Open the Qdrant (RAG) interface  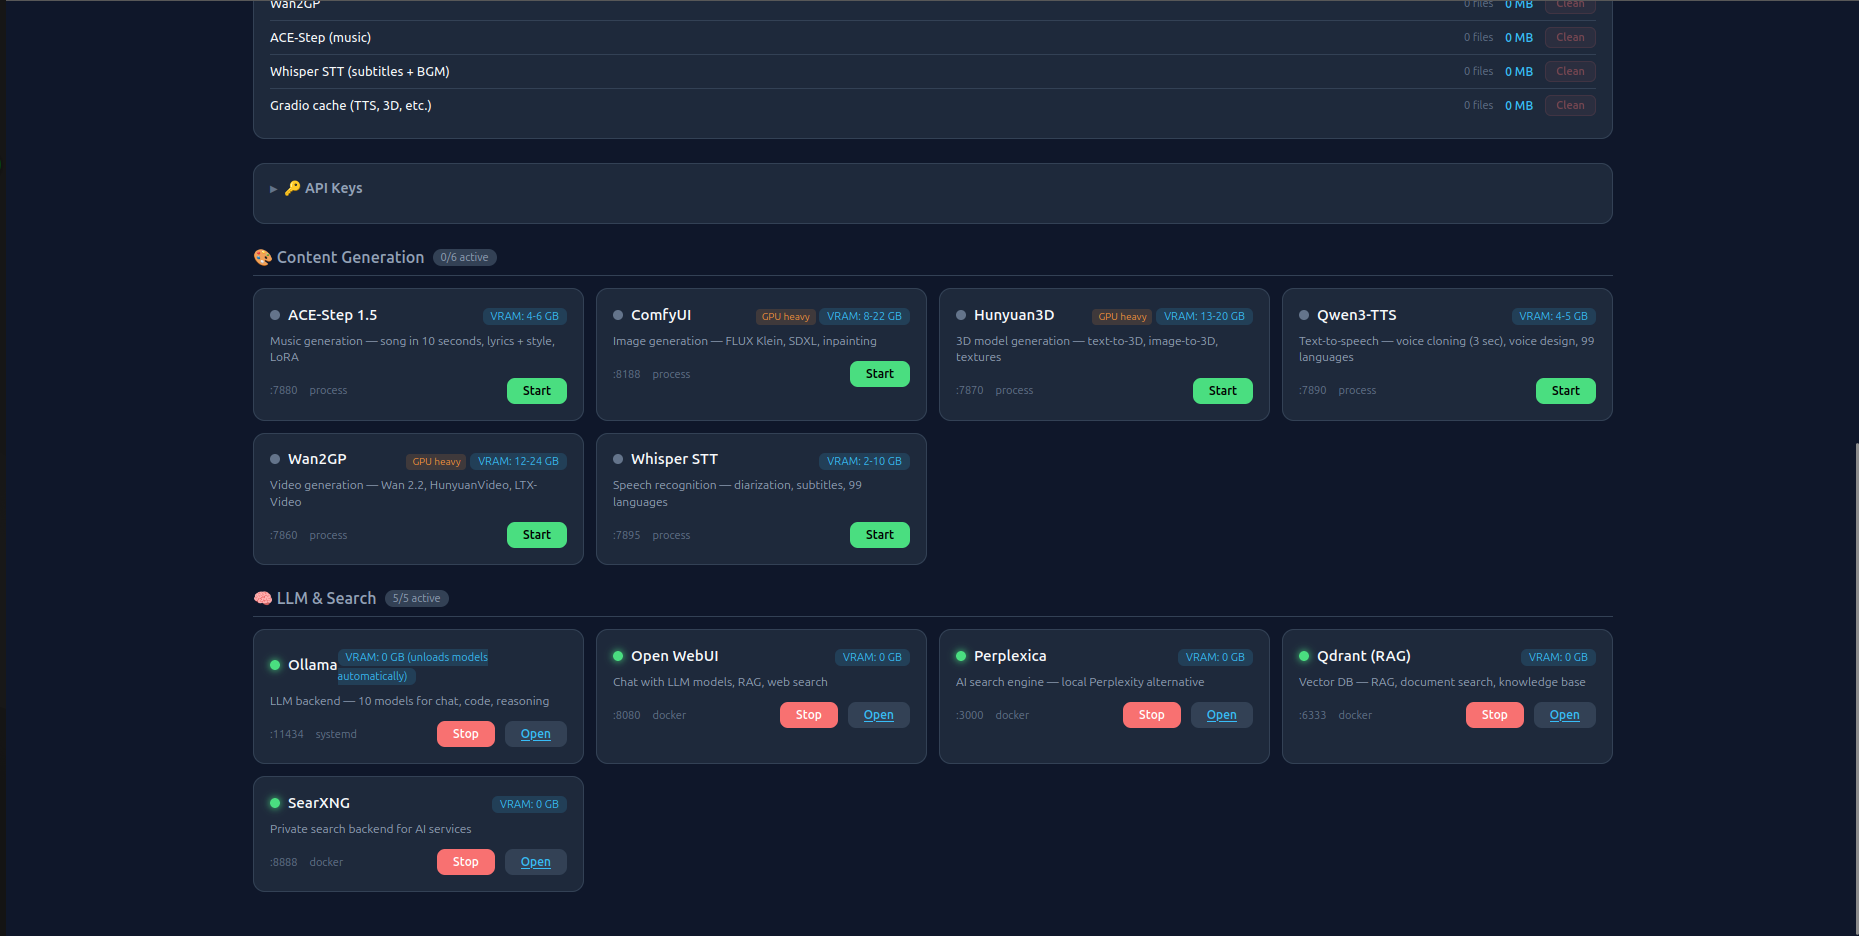coord(1565,715)
